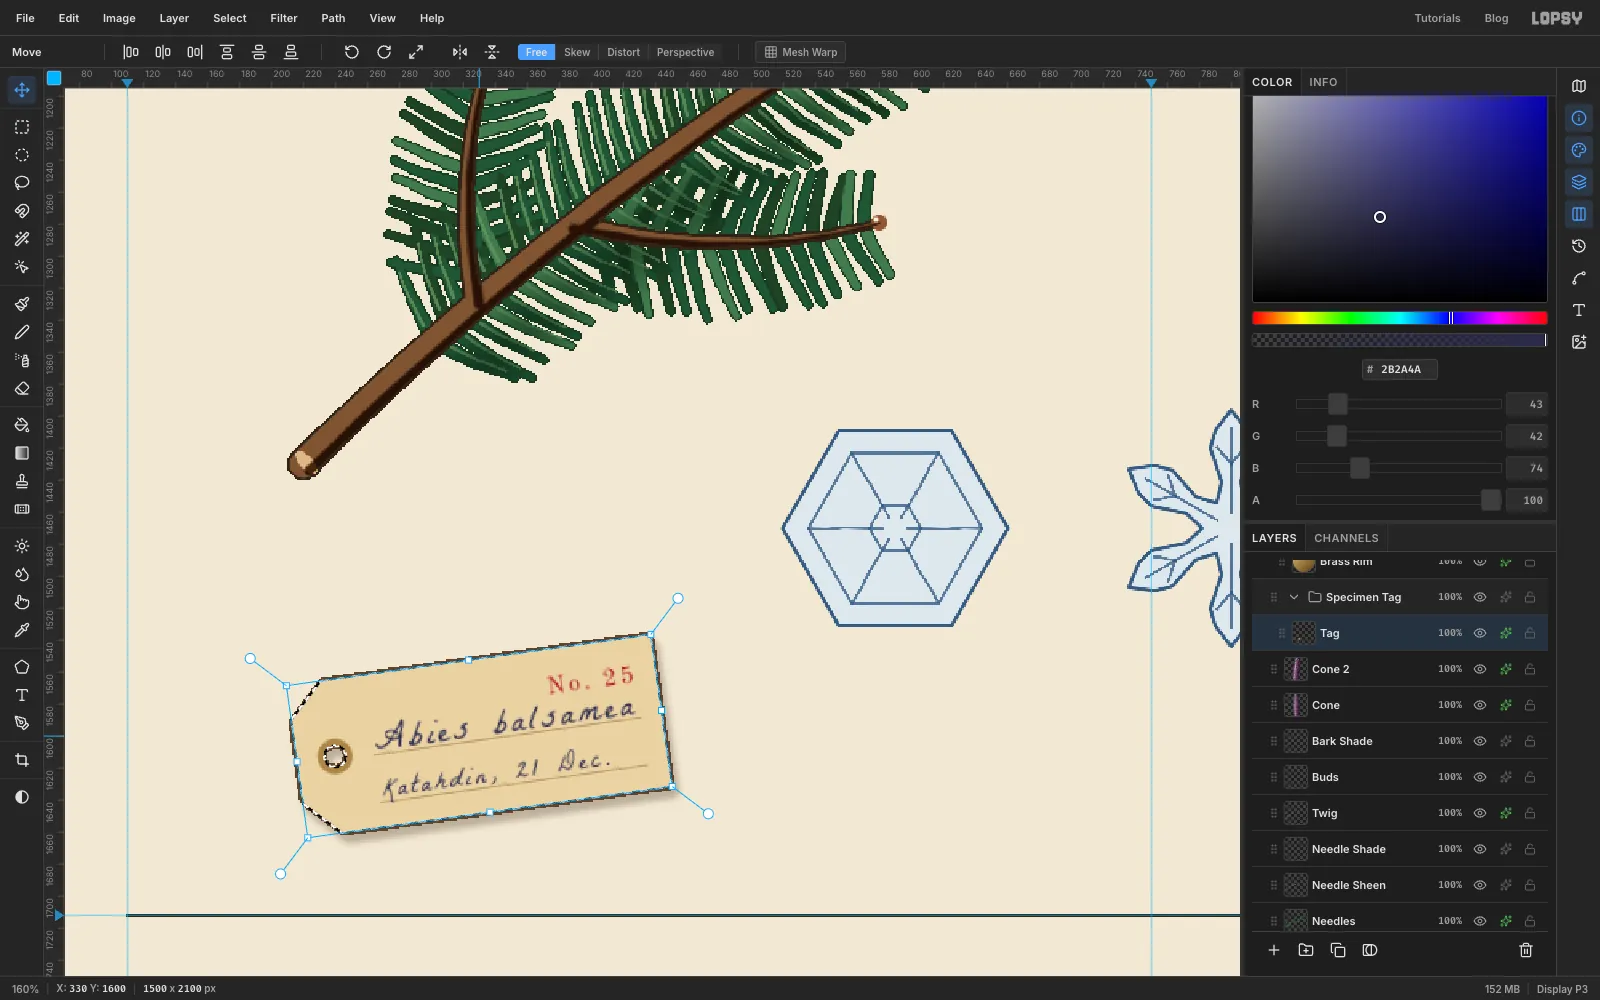Activate the Magic Wand tool

pyautogui.click(x=22, y=239)
